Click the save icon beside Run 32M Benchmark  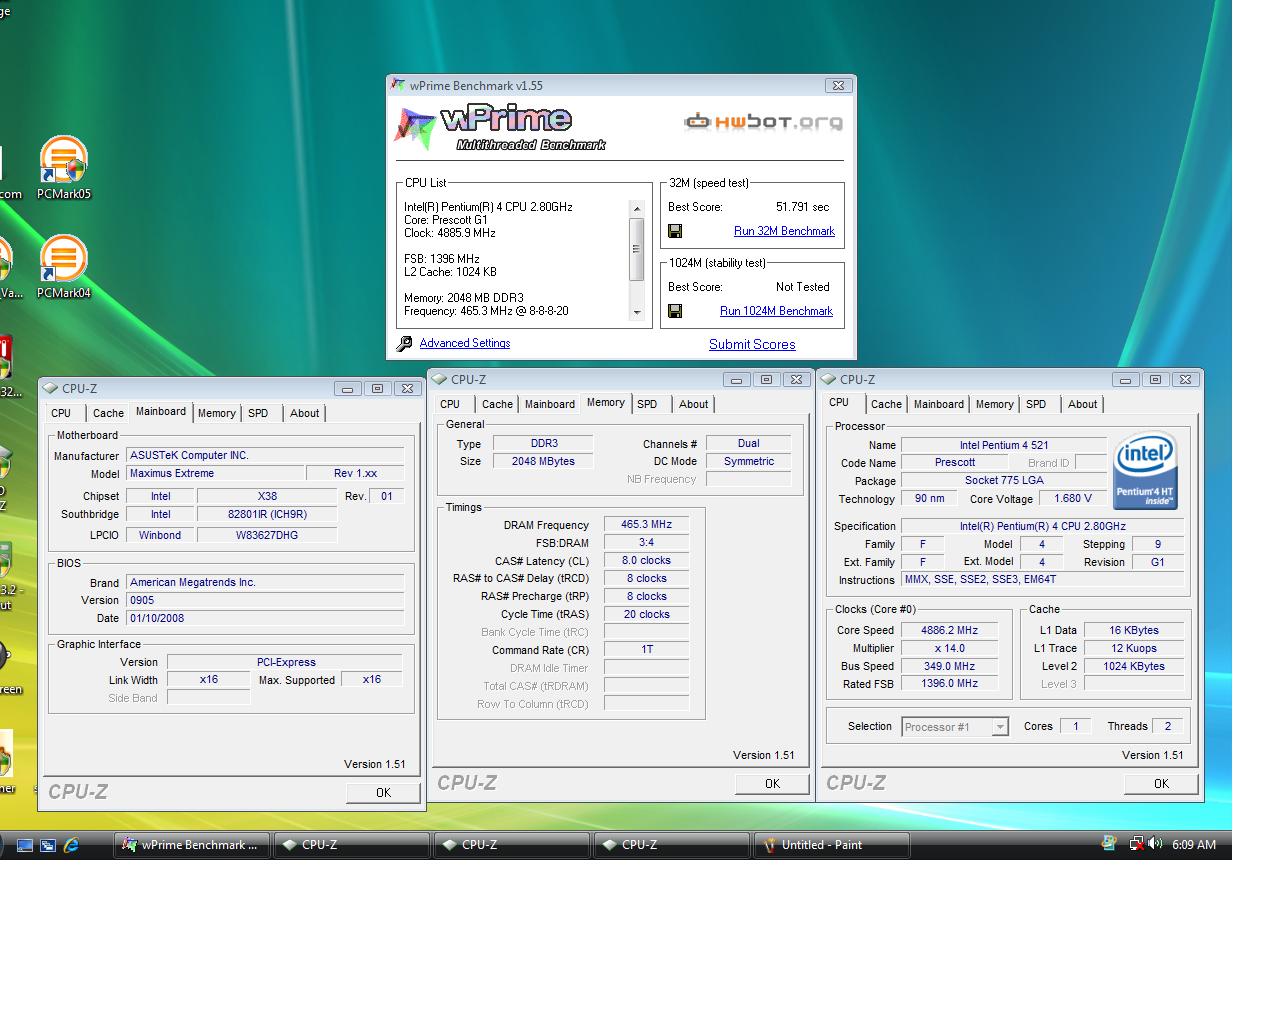pyautogui.click(x=675, y=231)
